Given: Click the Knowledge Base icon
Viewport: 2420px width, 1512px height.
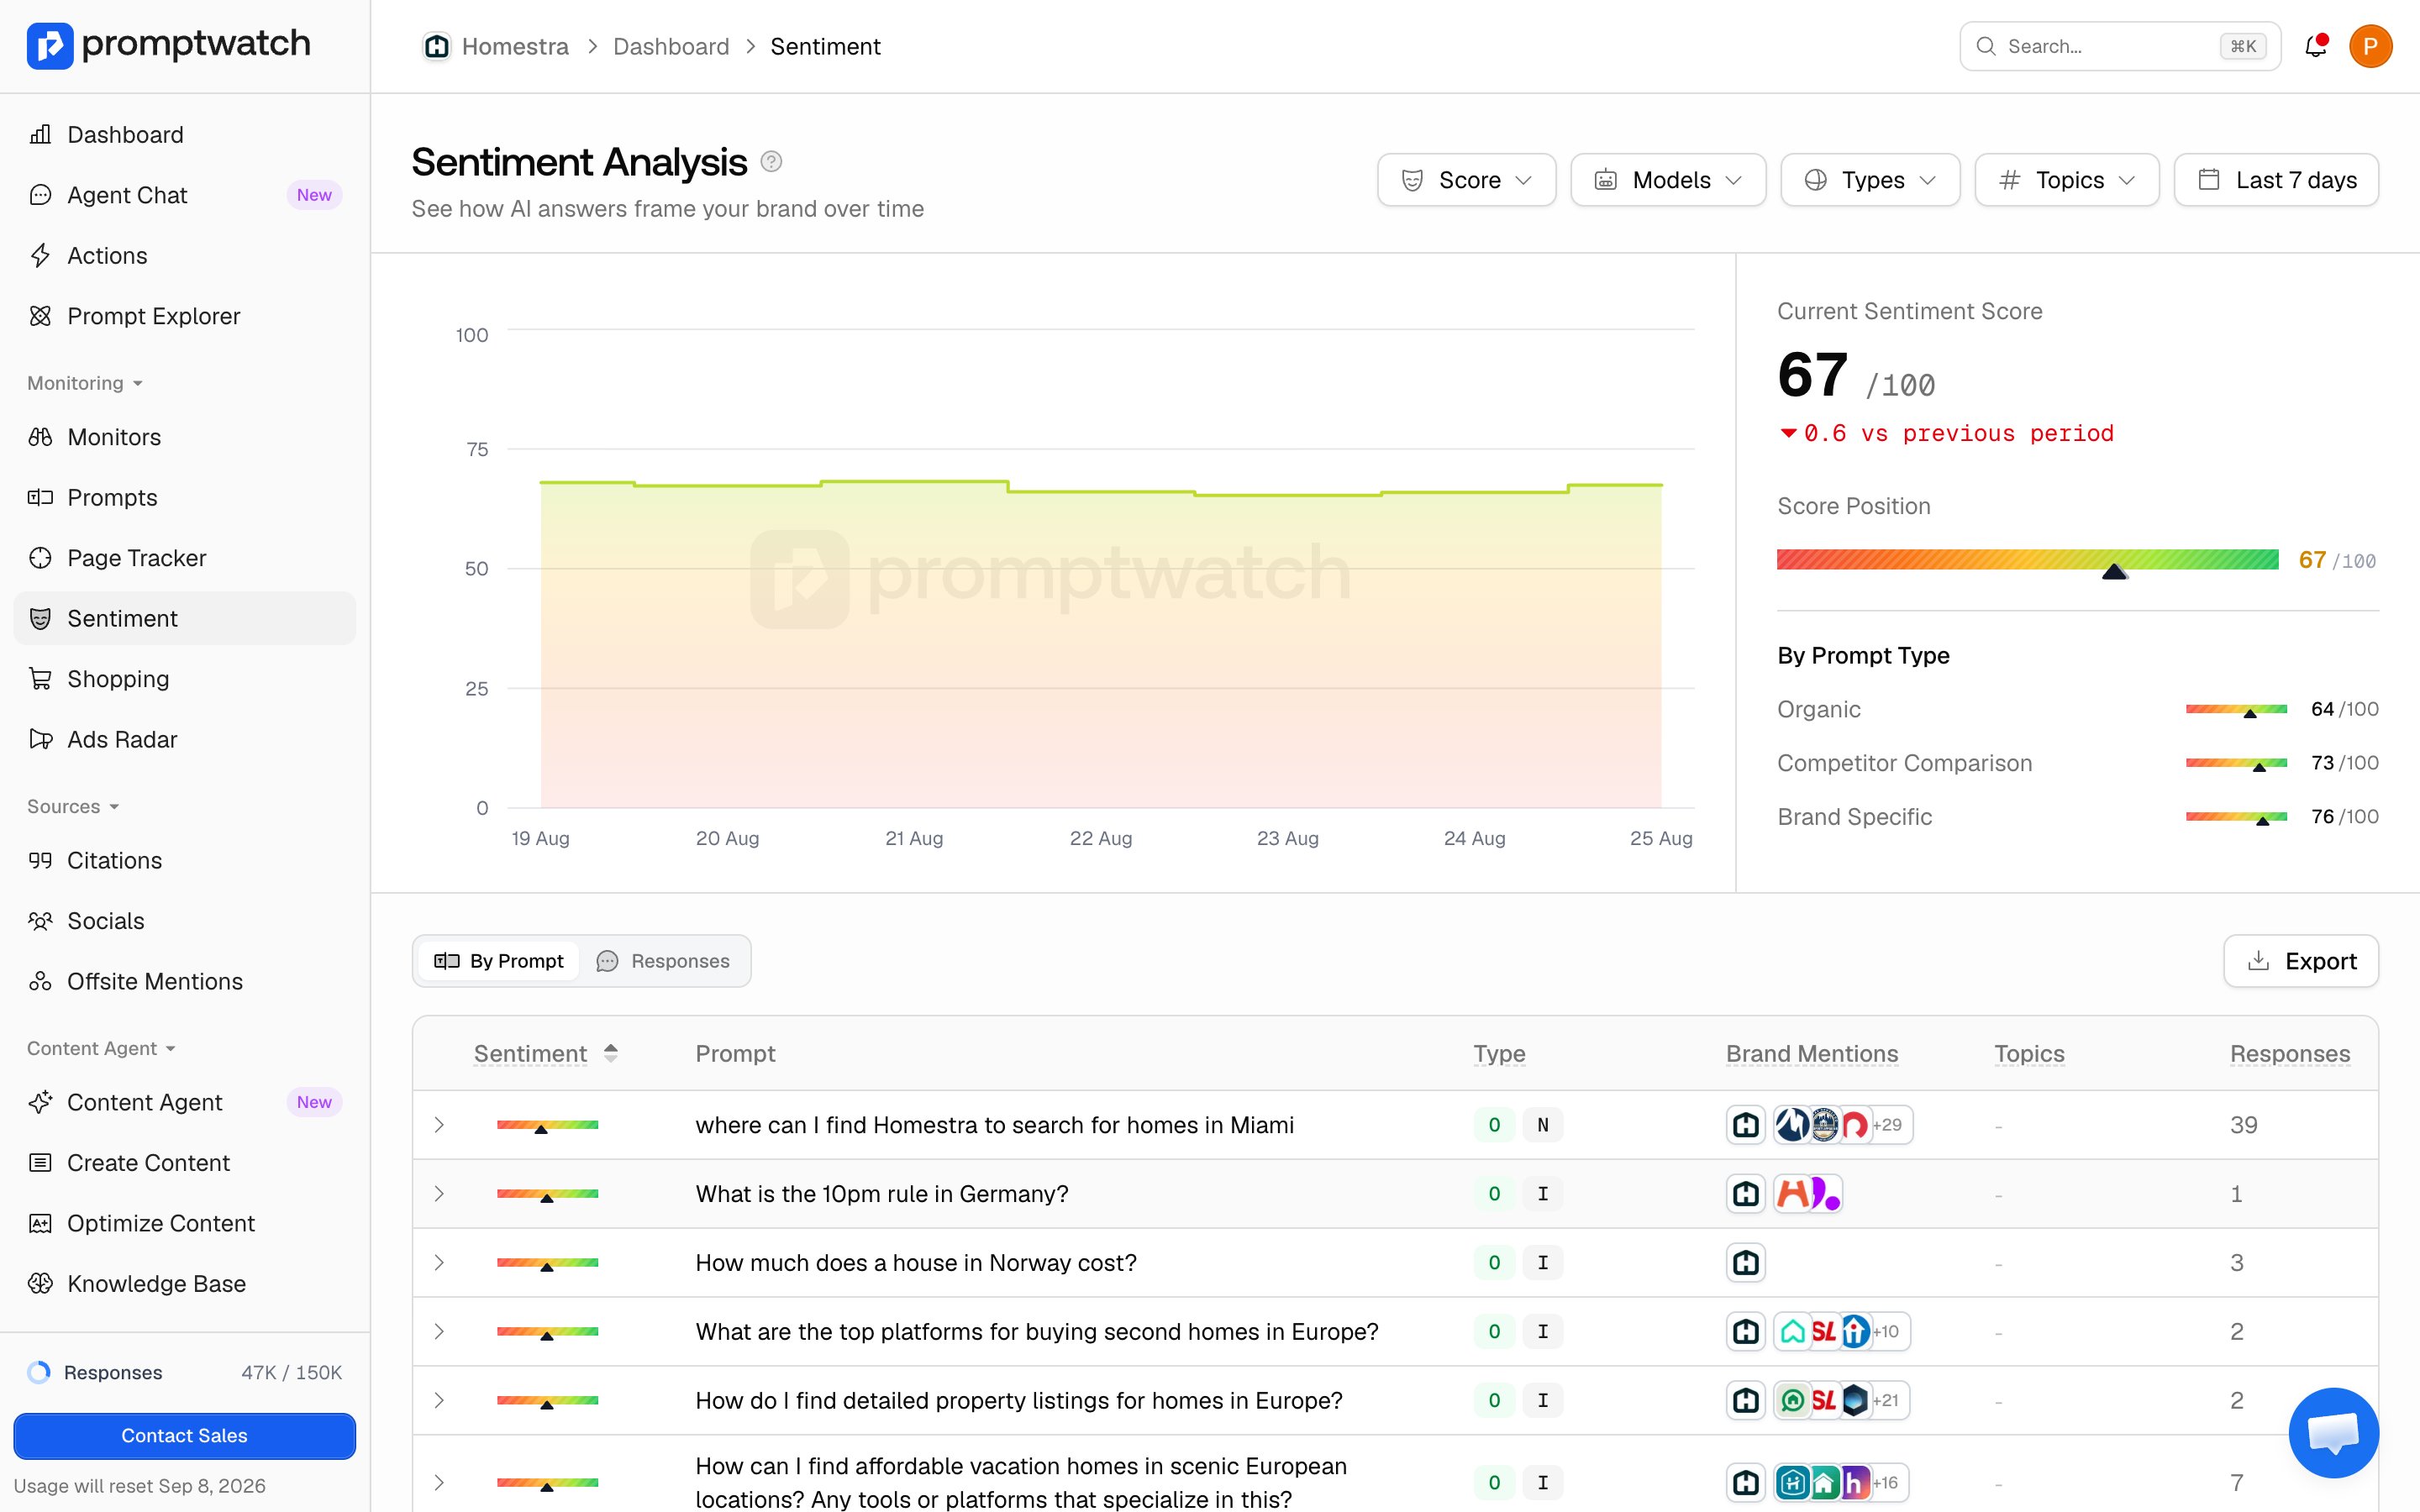Looking at the screenshot, I should click(x=40, y=1284).
